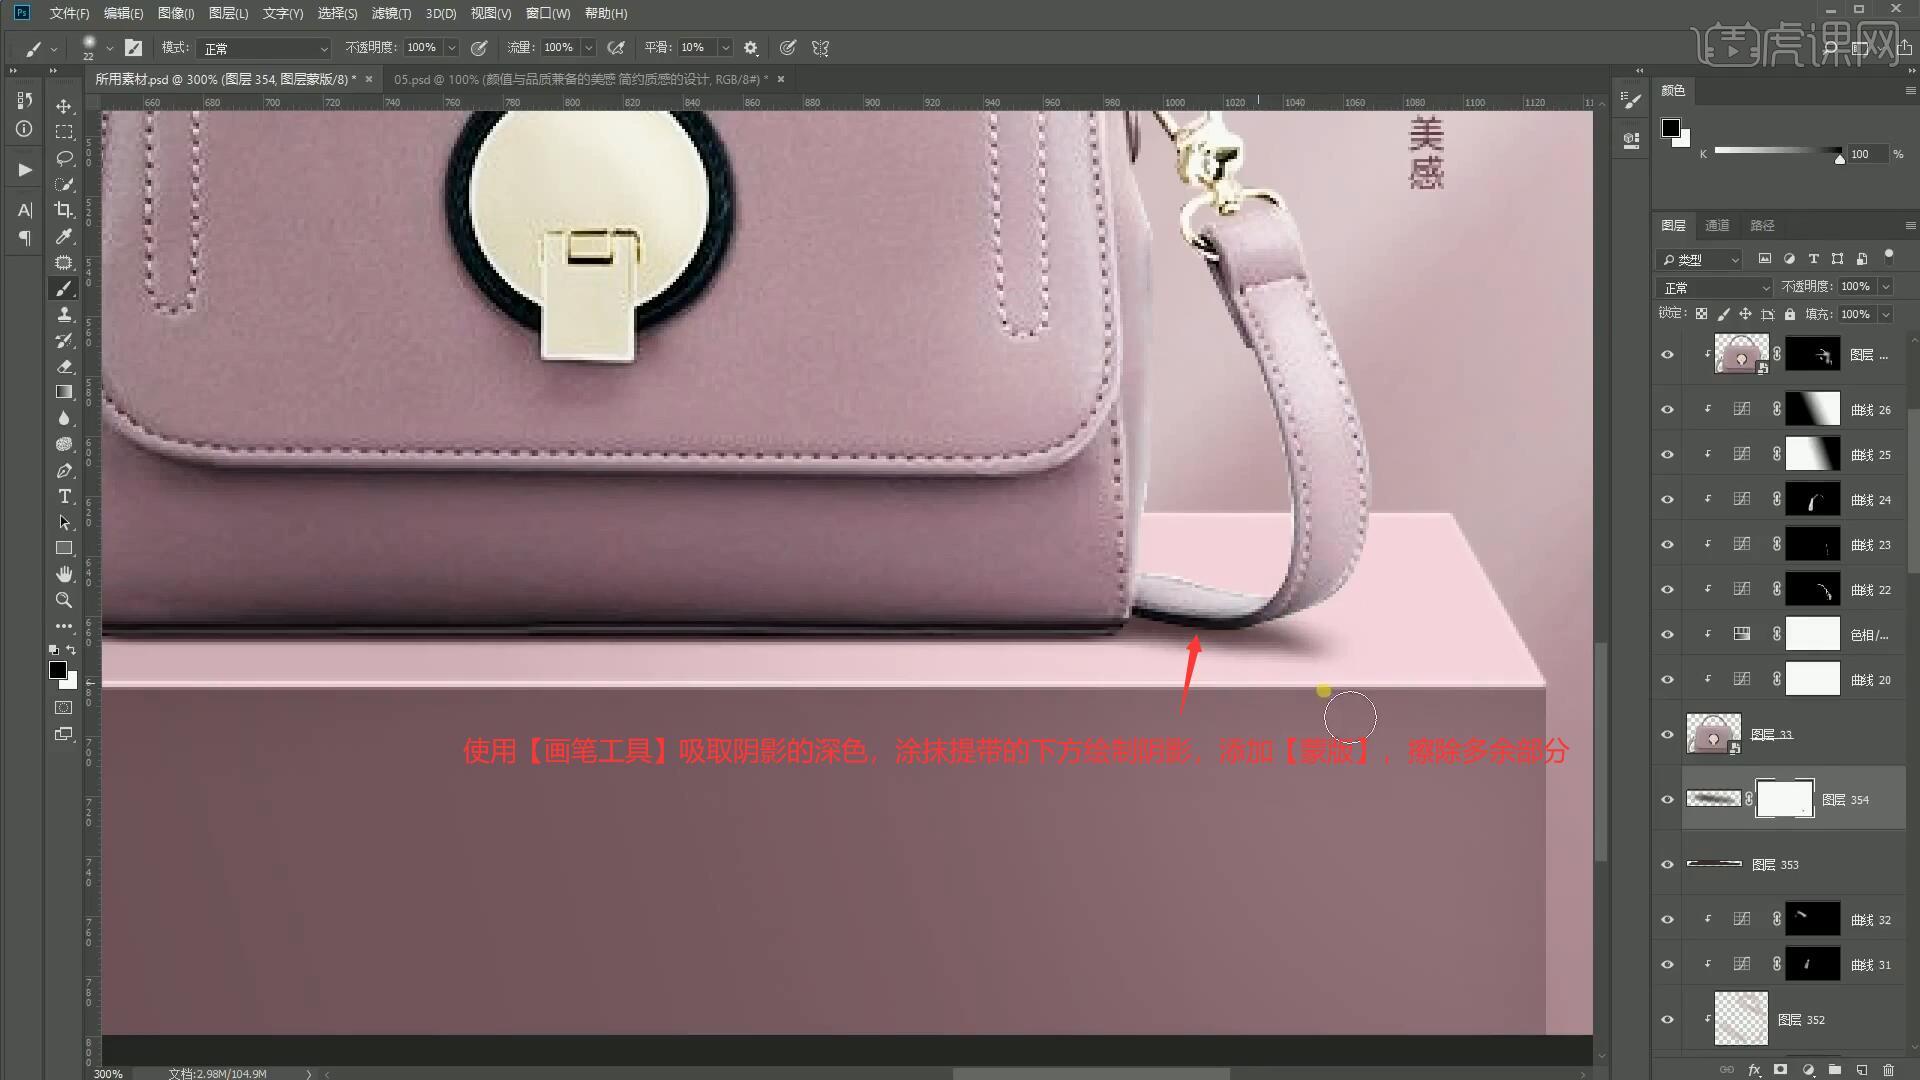Switch to the 通道 tab
The height and width of the screenshot is (1080, 1920).
click(x=1717, y=225)
